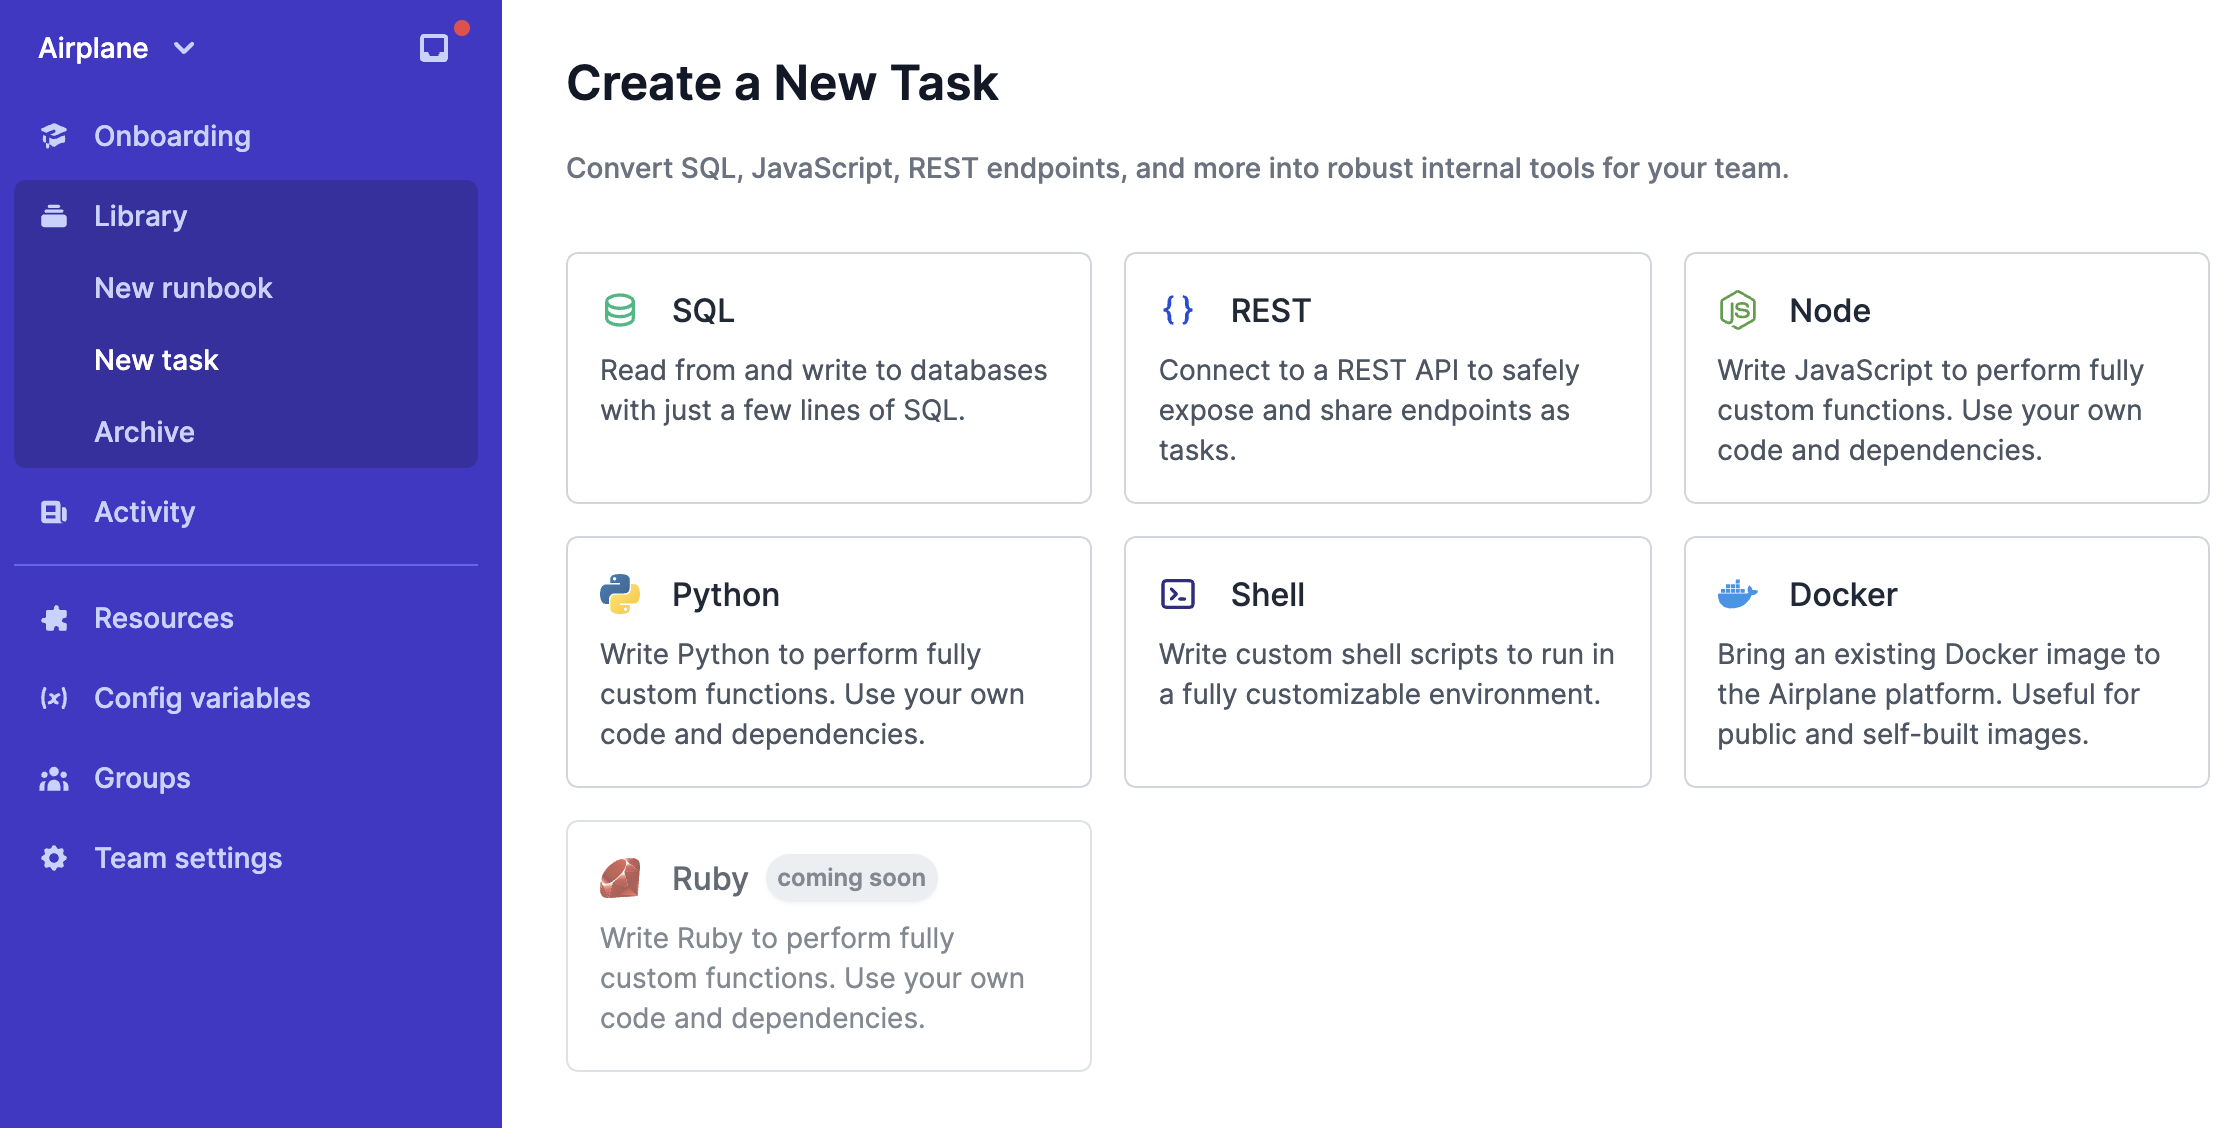Select New task in sidebar
The height and width of the screenshot is (1128, 2238).
coord(156,360)
